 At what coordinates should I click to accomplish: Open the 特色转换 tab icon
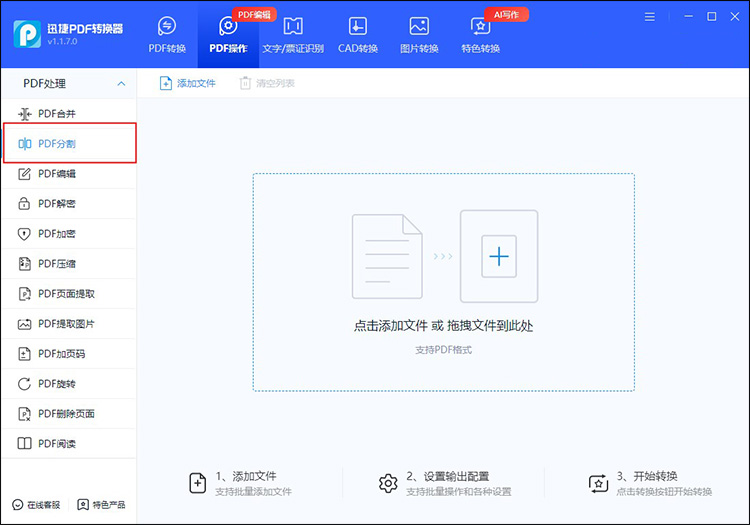pyautogui.click(x=480, y=26)
